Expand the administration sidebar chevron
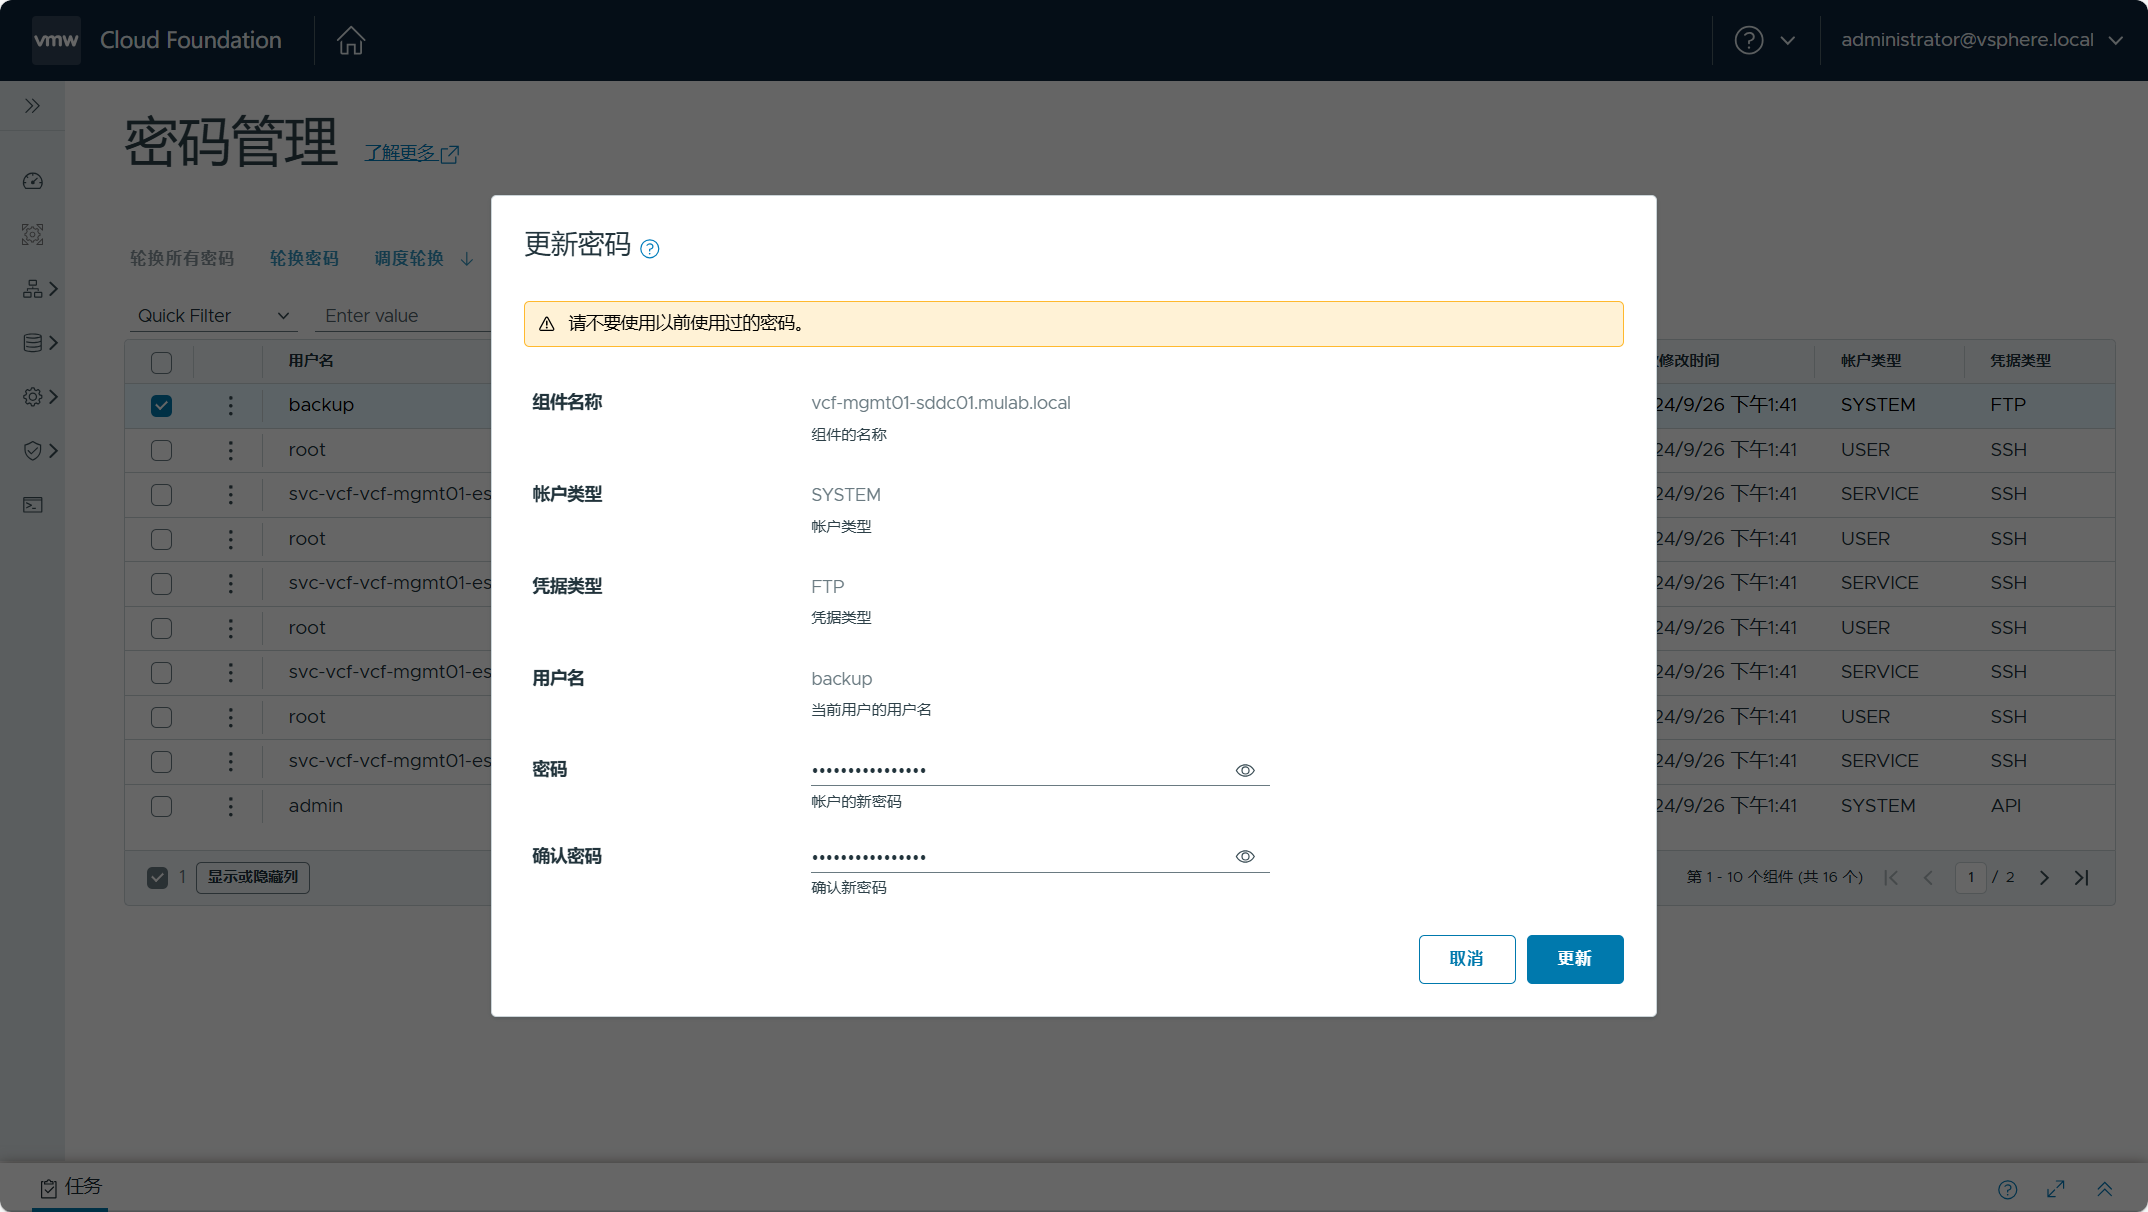The image size is (2148, 1212). point(53,397)
